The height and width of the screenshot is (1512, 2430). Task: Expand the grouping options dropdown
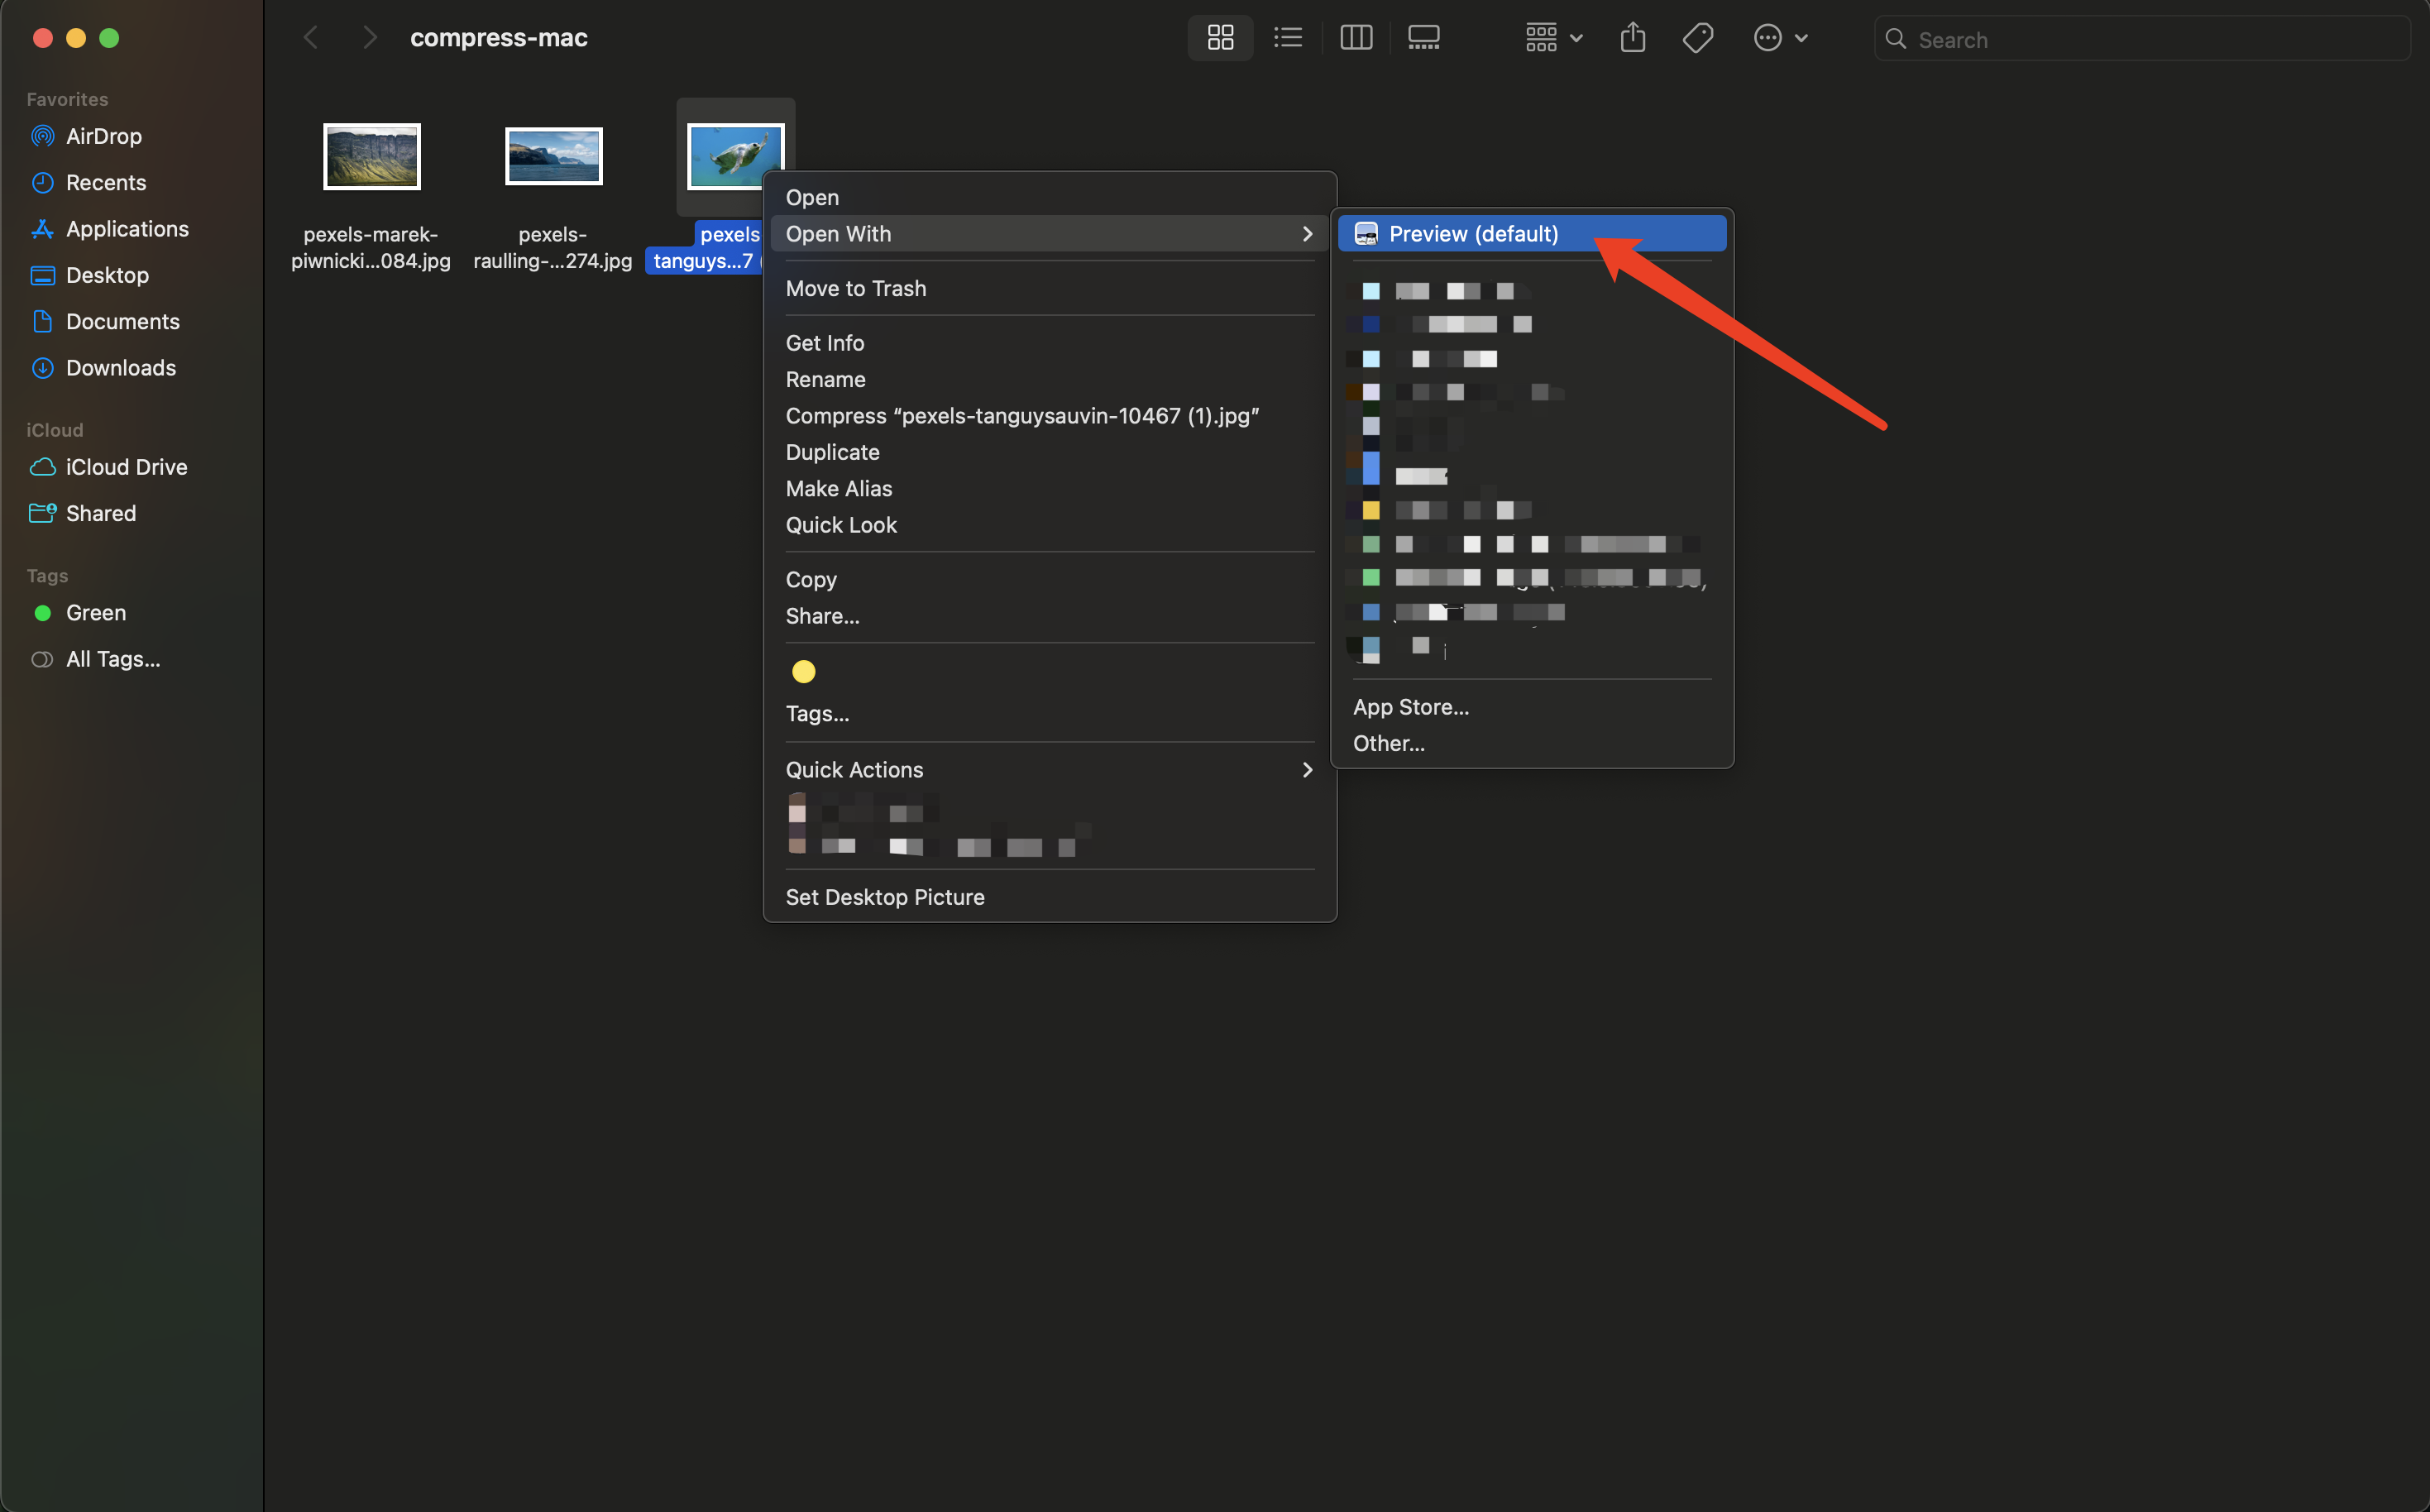pyautogui.click(x=1550, y=37)
